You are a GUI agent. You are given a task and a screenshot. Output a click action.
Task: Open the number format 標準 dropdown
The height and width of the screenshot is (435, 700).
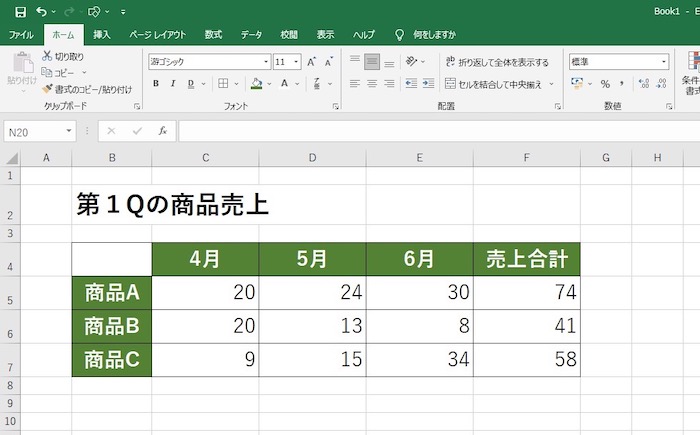(x=664, y=62)
